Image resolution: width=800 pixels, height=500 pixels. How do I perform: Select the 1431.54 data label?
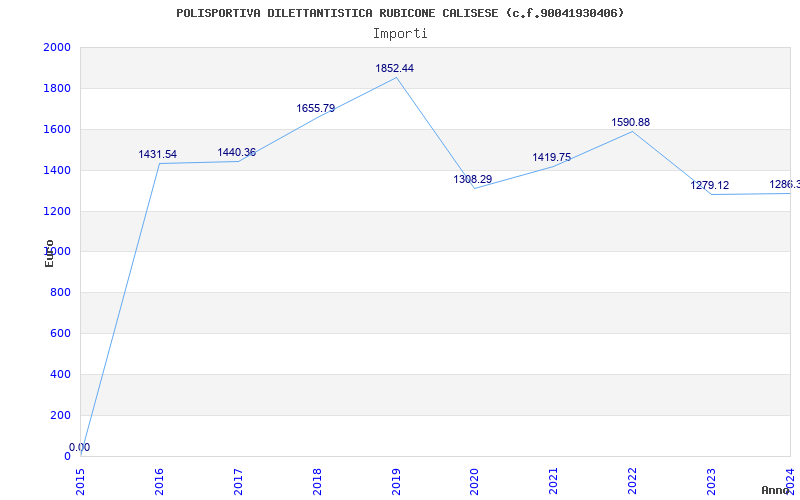pos(158,155)
